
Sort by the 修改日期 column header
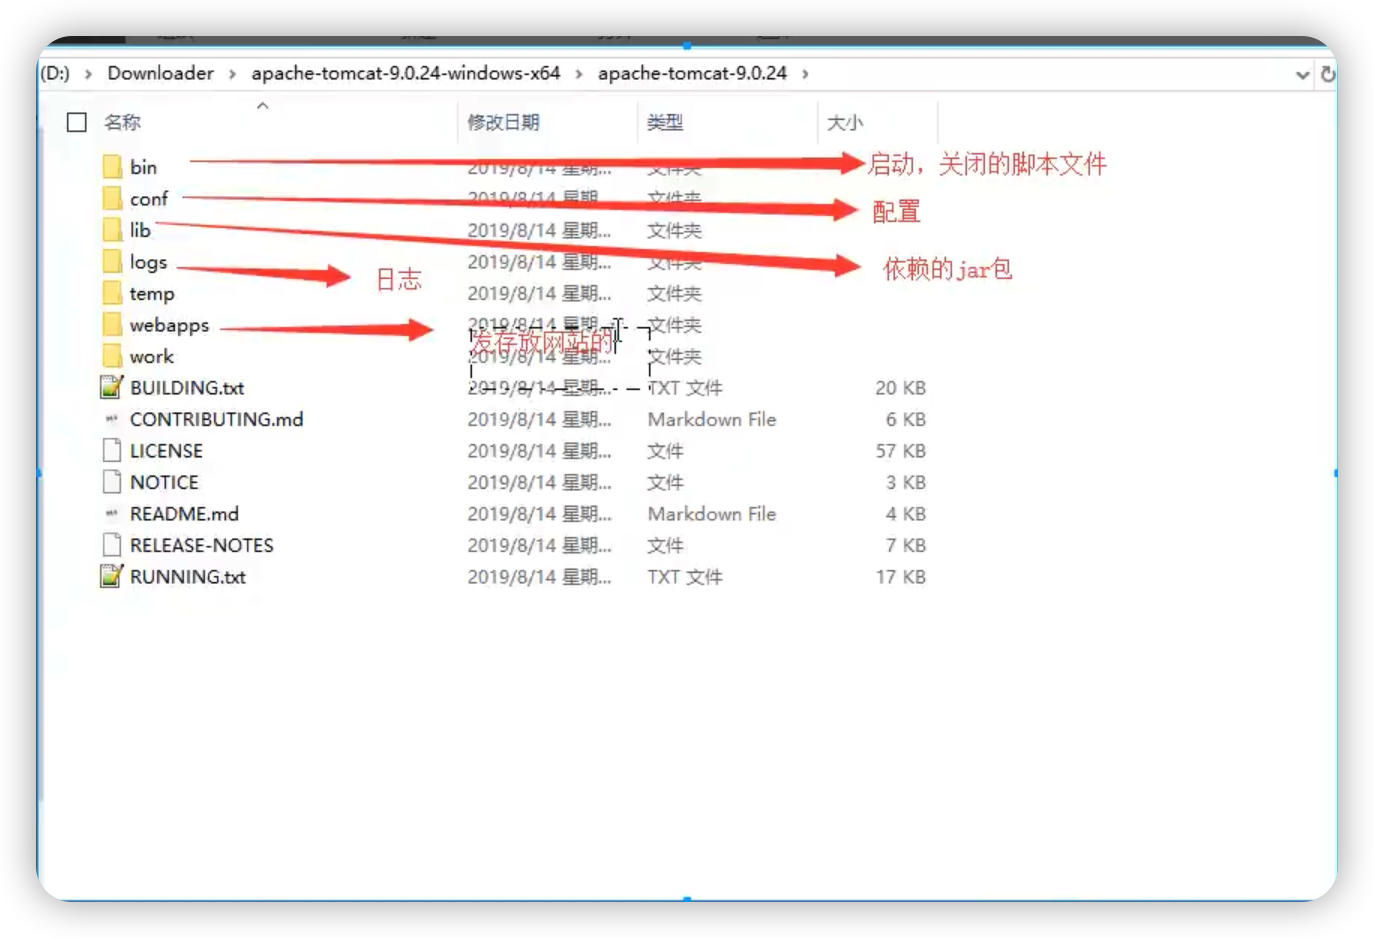pos(503,122)
